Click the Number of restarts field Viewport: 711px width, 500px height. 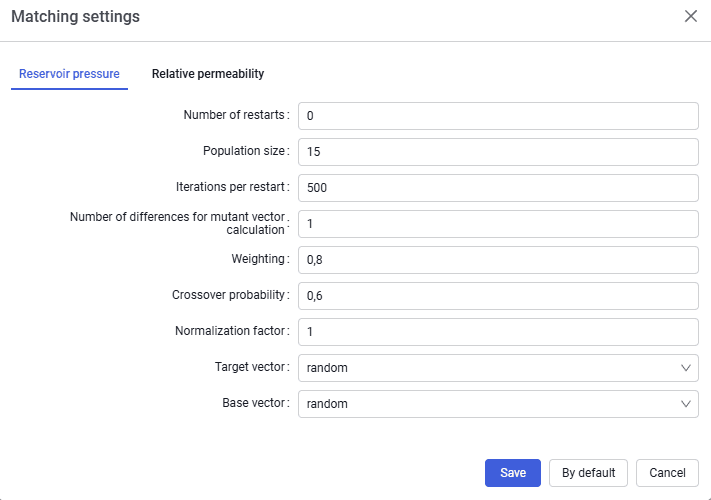(498, 116)
